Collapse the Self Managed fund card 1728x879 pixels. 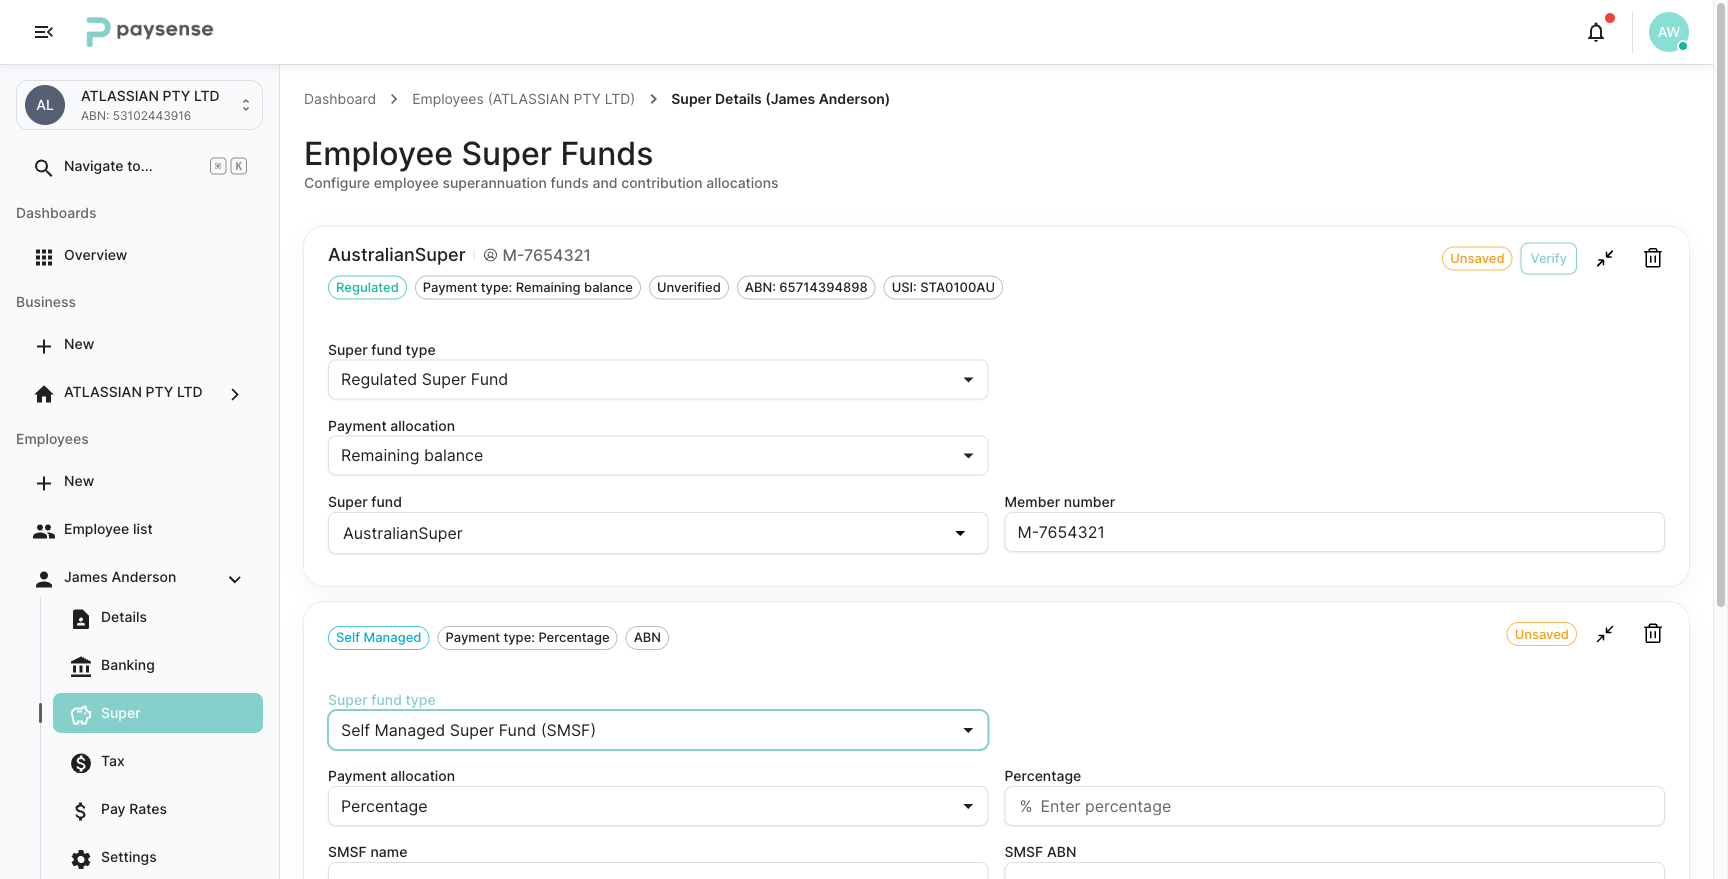pos(1605,634)
